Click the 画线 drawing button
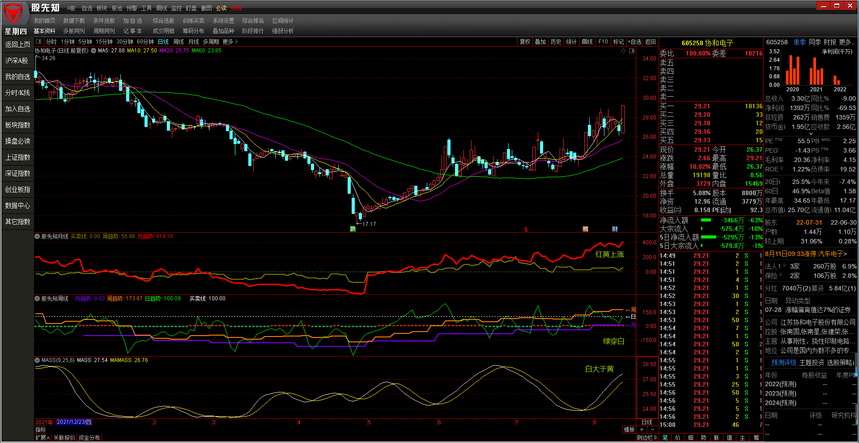 pyautogui.click(x=587, y=42)
